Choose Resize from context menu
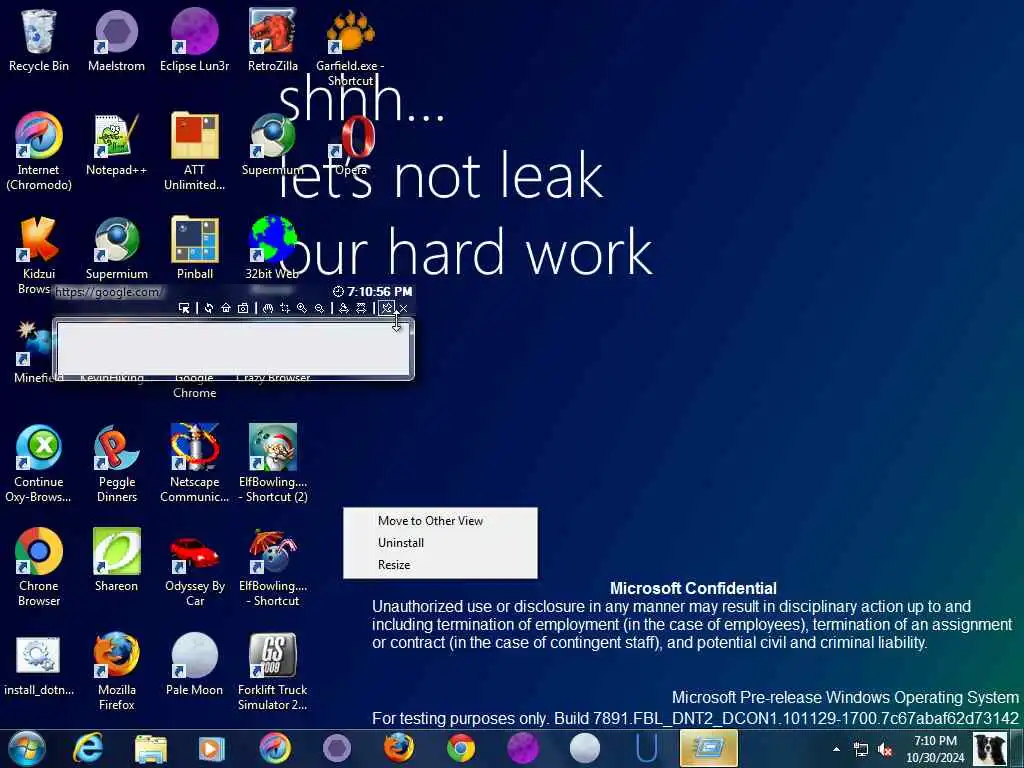The width and height of the screenshot is (1024, 768). click(394, 565)
